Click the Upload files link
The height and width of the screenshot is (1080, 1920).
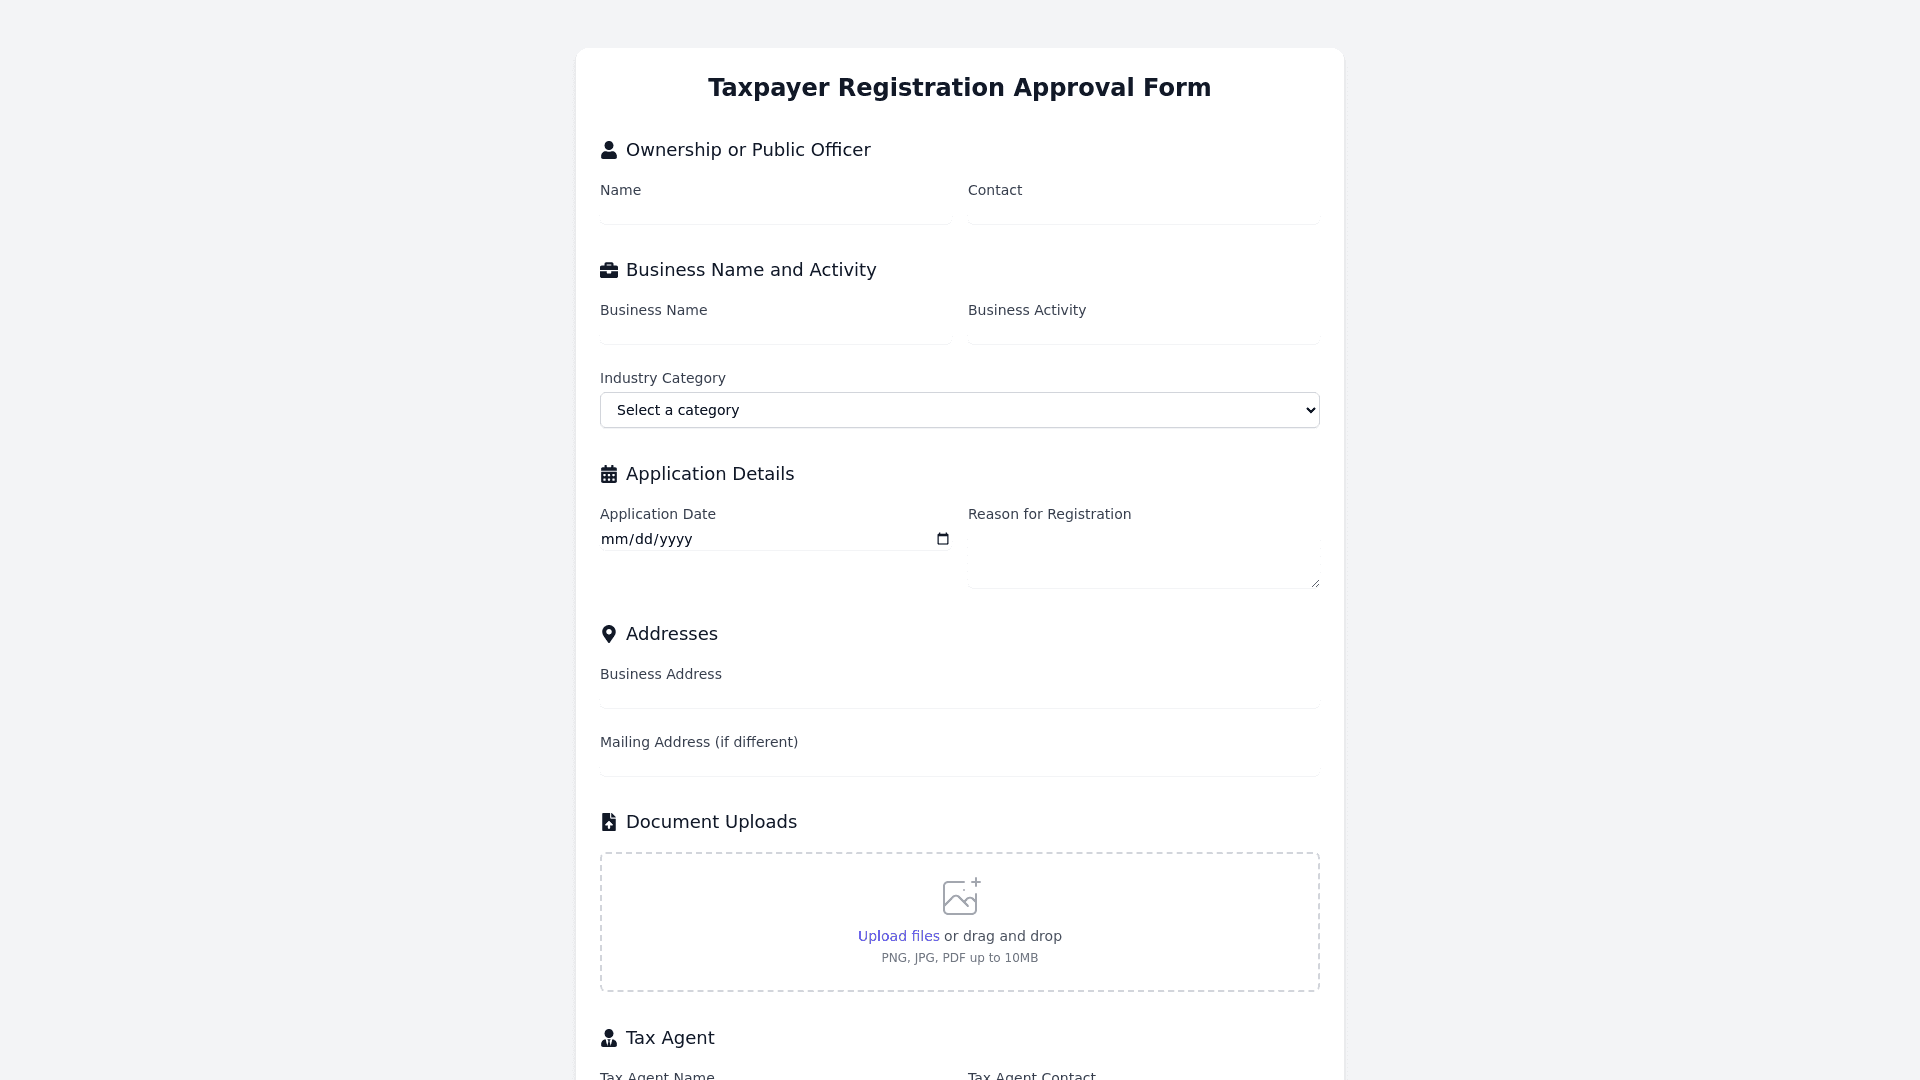click(898, 936)
